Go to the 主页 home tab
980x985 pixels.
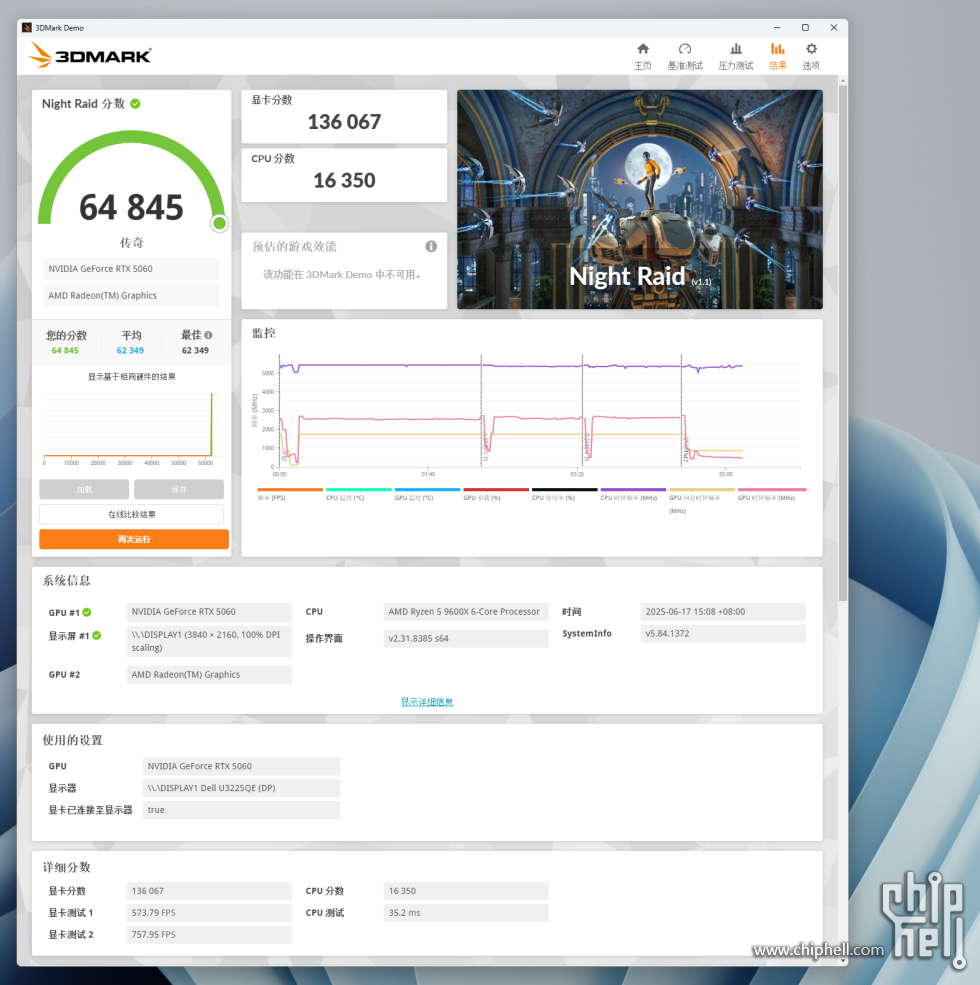tap(643, 56)
